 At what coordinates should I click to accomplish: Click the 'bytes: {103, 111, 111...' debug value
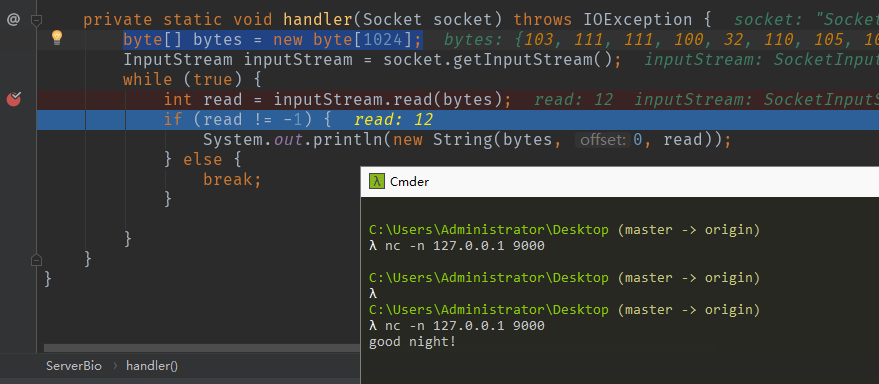click(661, 40)
